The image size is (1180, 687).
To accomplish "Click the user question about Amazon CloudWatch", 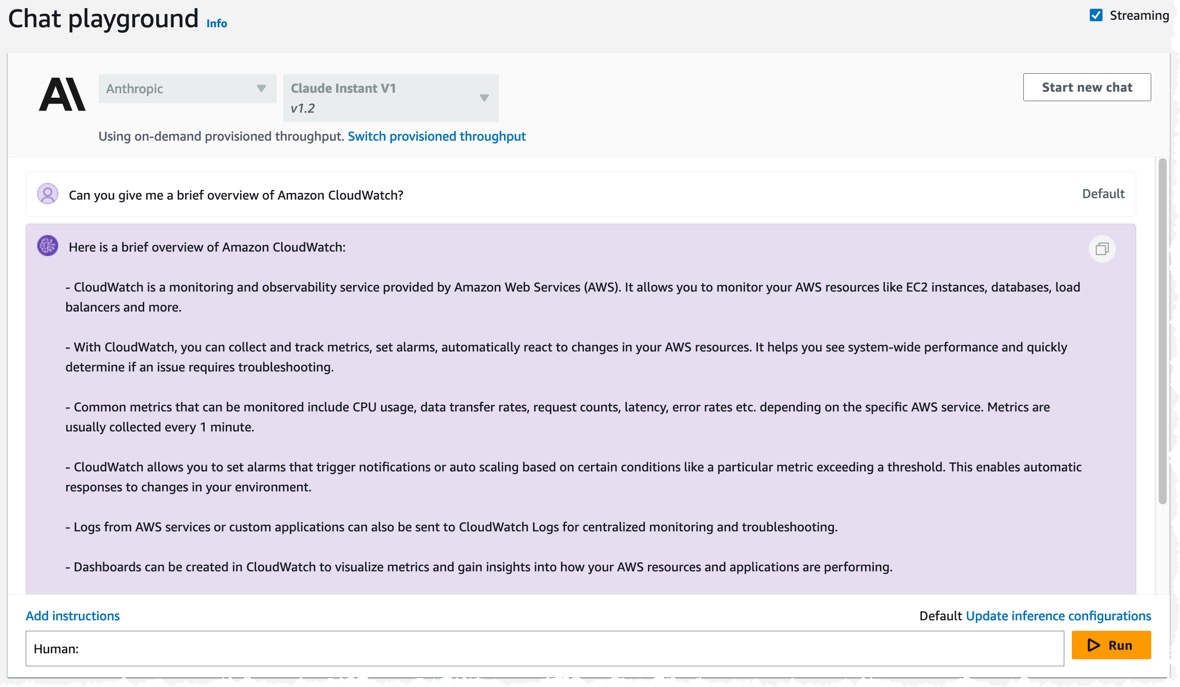I will point(236,195).
